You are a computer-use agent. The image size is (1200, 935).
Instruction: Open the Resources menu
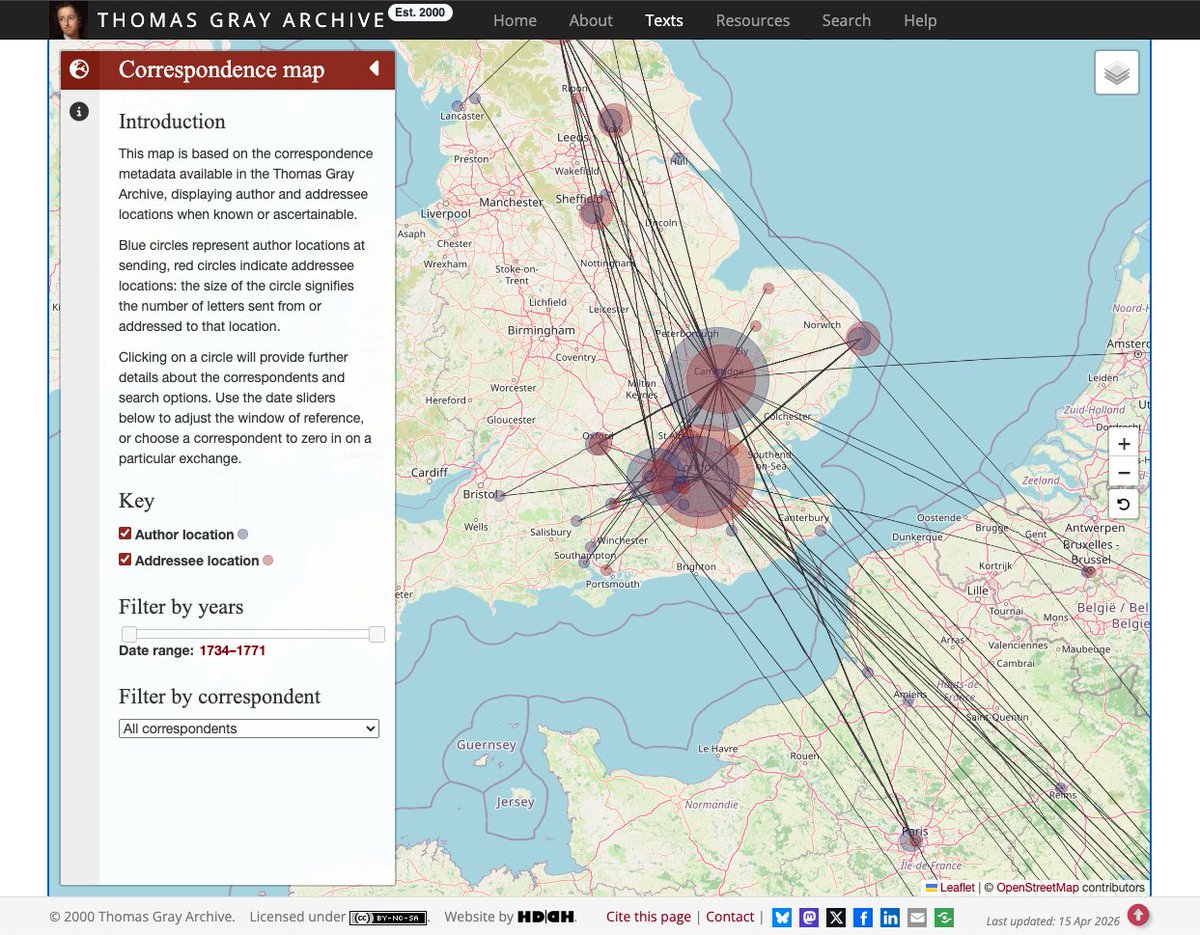[x=753, y=20]
